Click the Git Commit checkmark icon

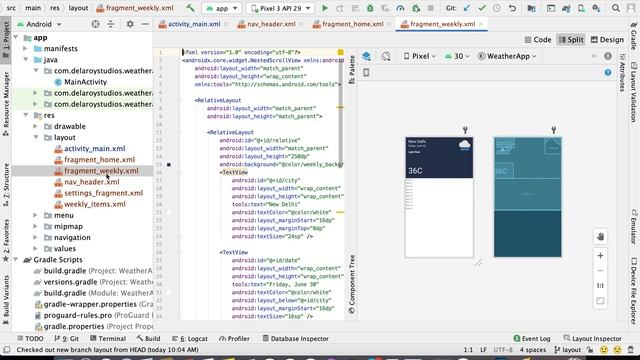[482, 8]
